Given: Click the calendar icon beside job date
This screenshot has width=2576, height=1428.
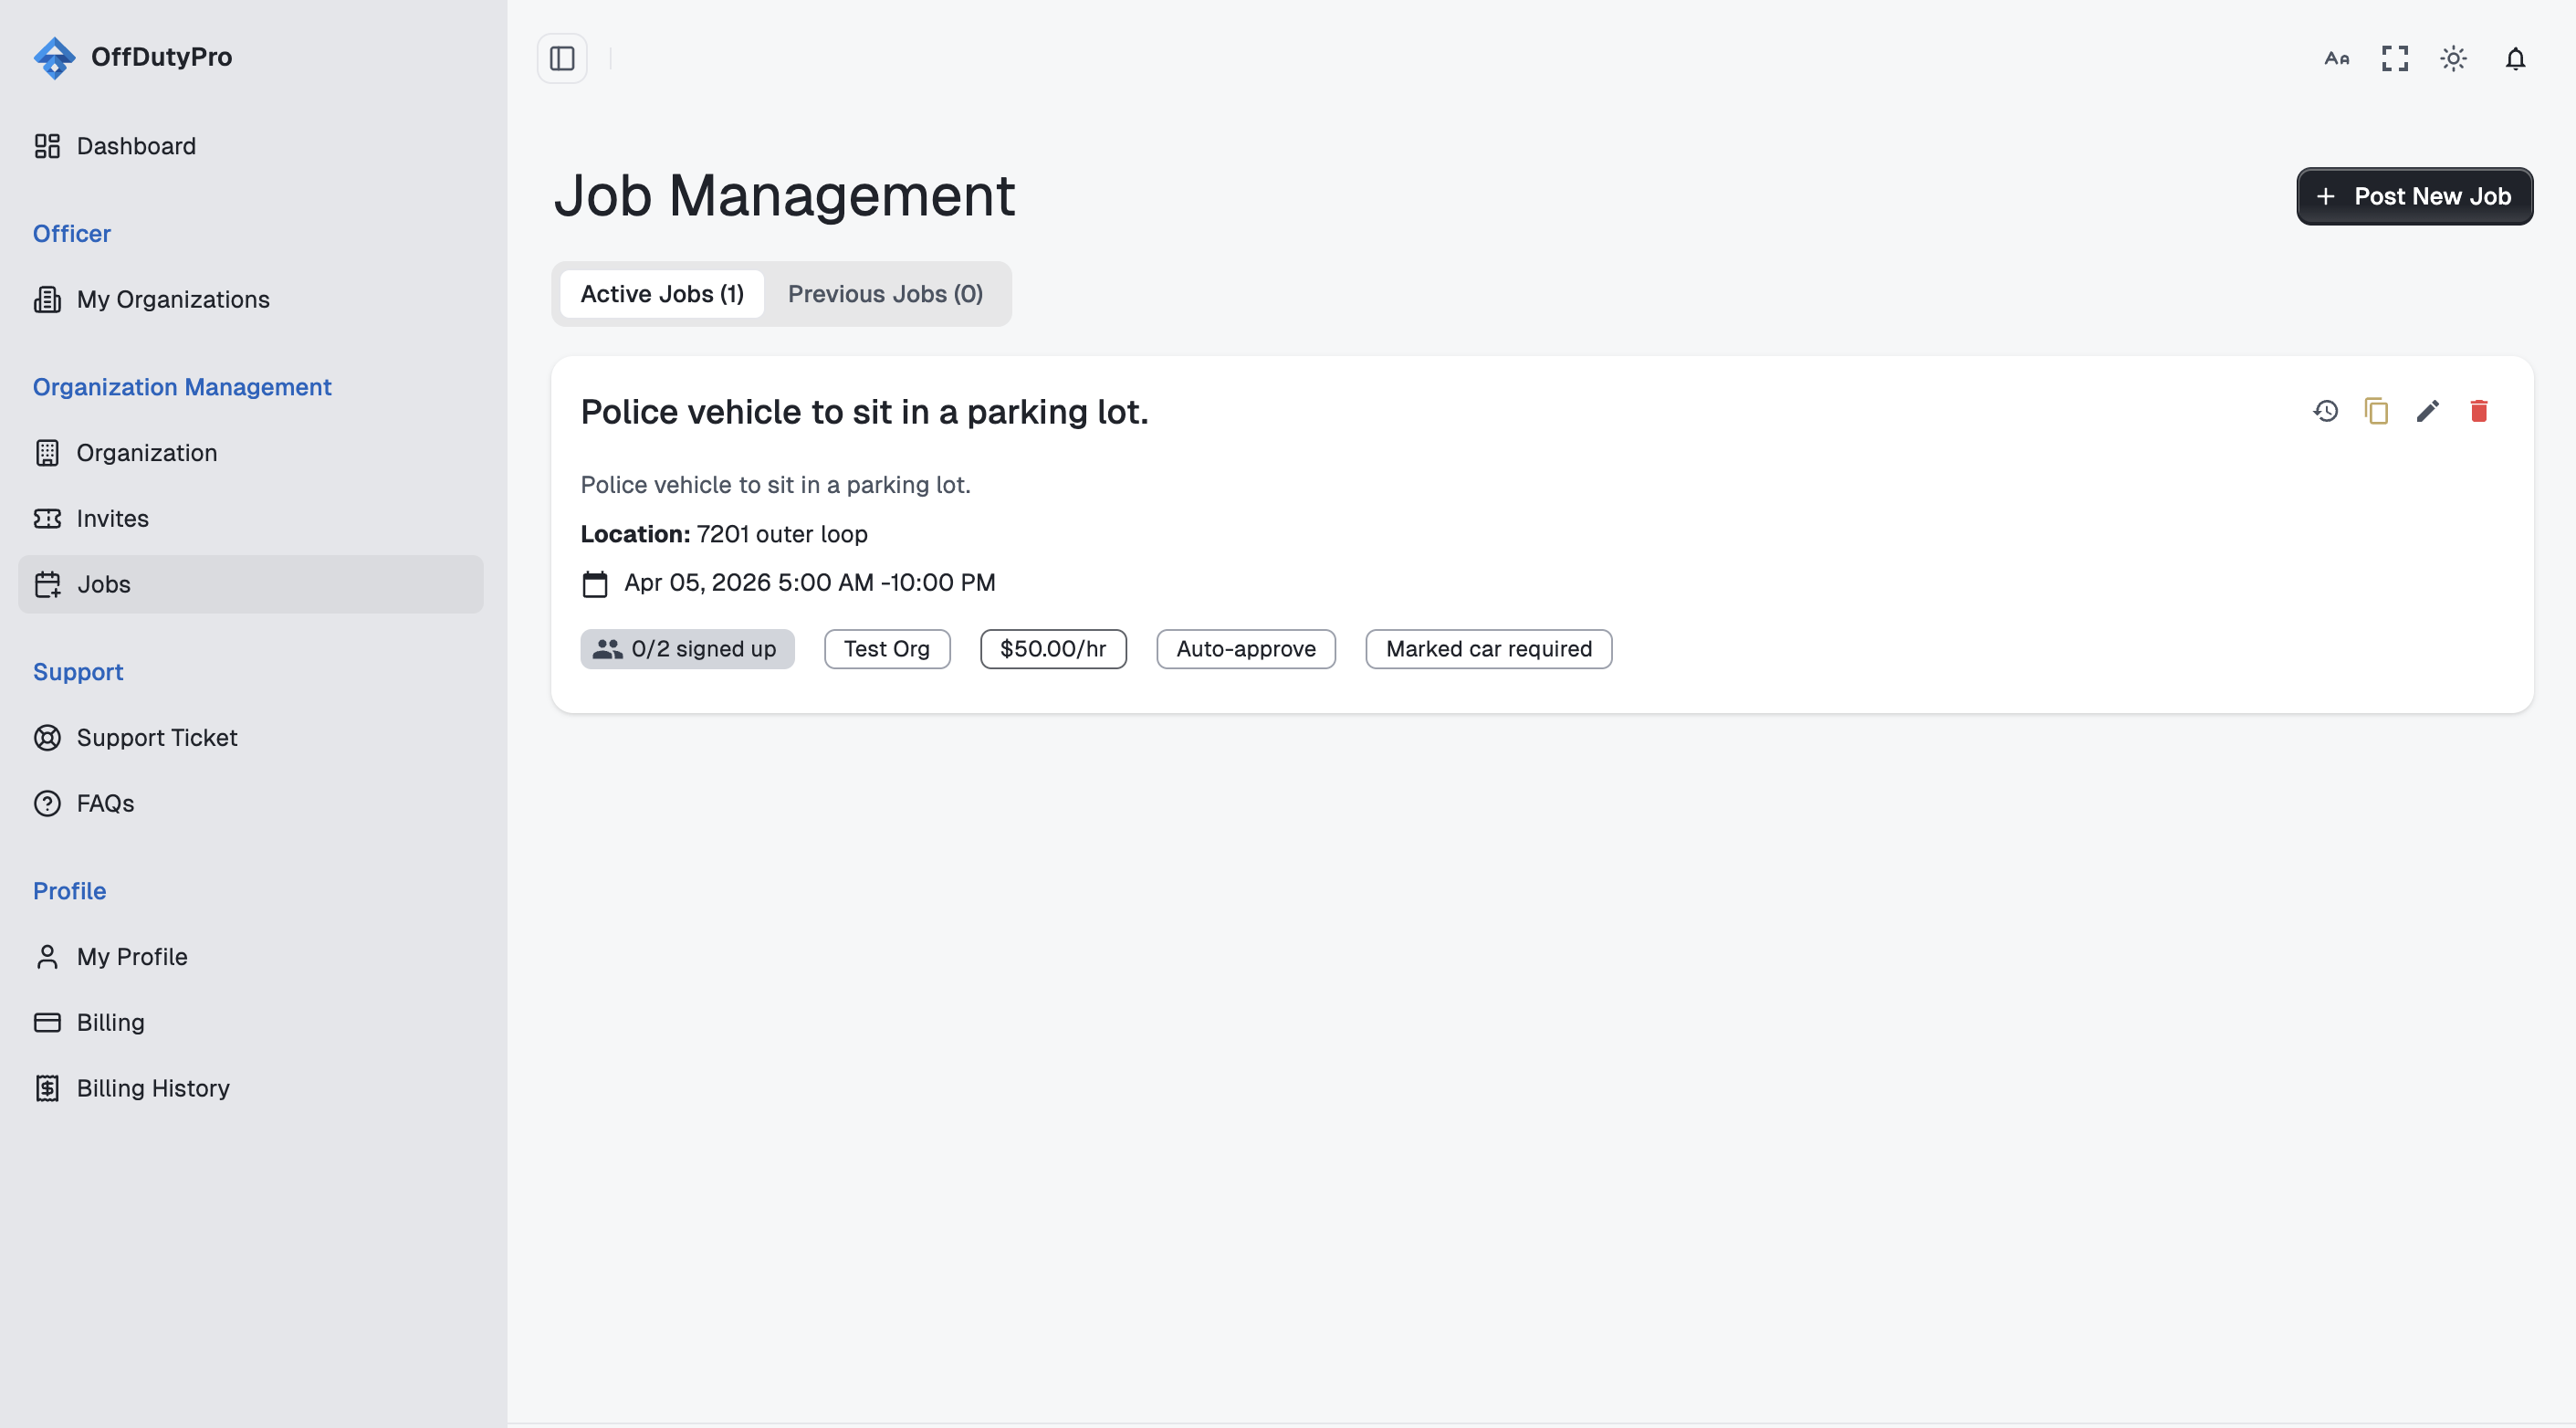Looking at the screenshot, I should (595, 583).
